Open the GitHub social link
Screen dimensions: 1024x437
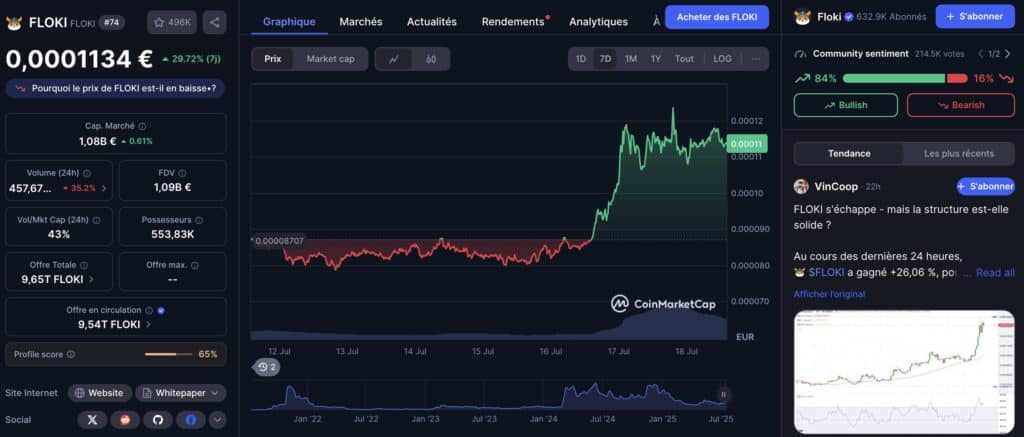click(157, 420)
